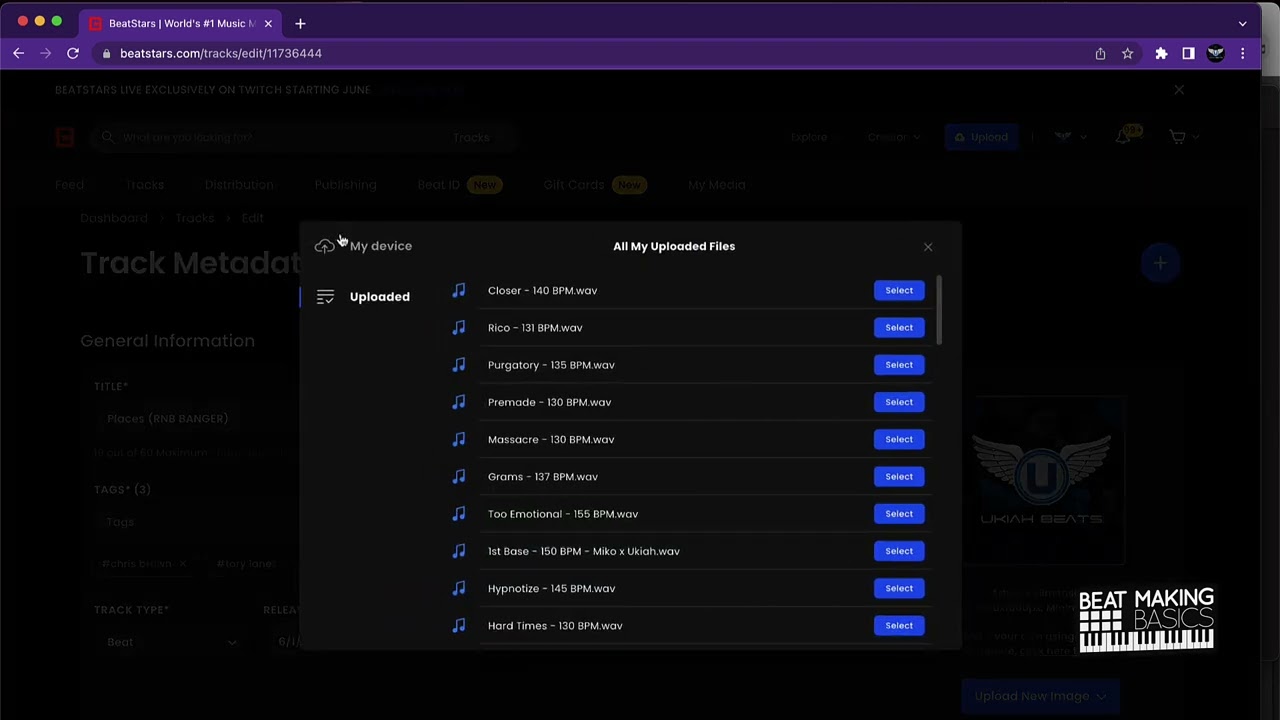1280x720 pixels.
Task: Click Too Emotional - 155 BPM.wav filename
Action: [x=563, y=514]
